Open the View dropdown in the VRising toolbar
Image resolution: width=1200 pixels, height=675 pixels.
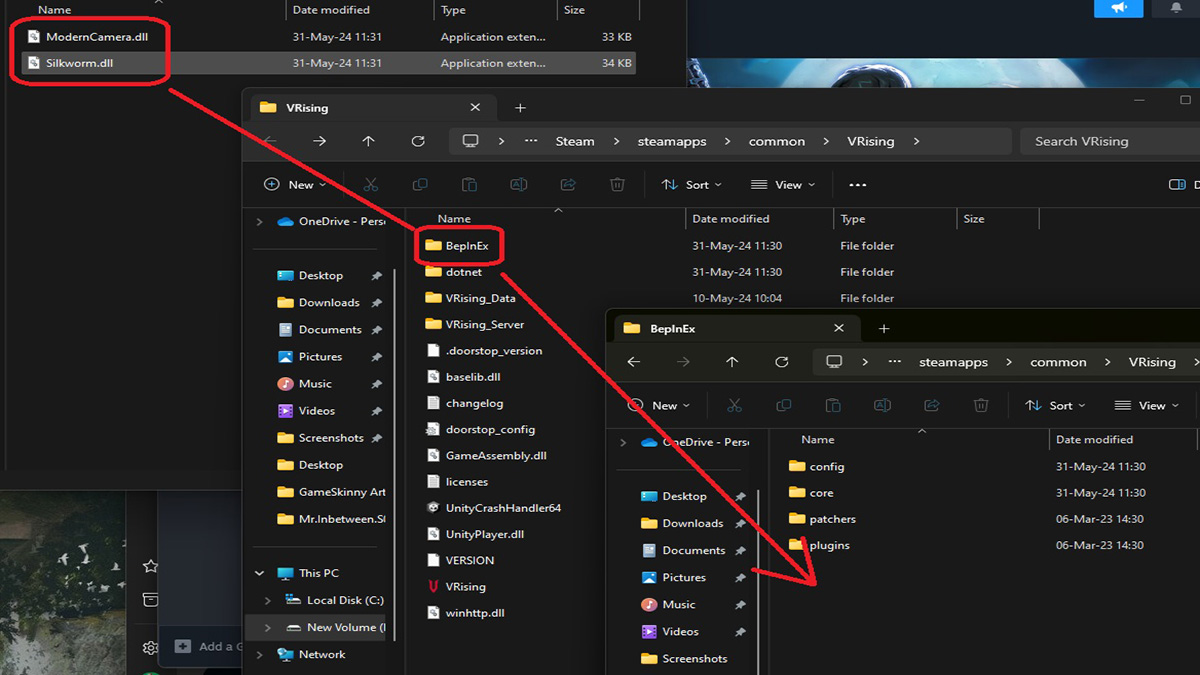point(783,184)
